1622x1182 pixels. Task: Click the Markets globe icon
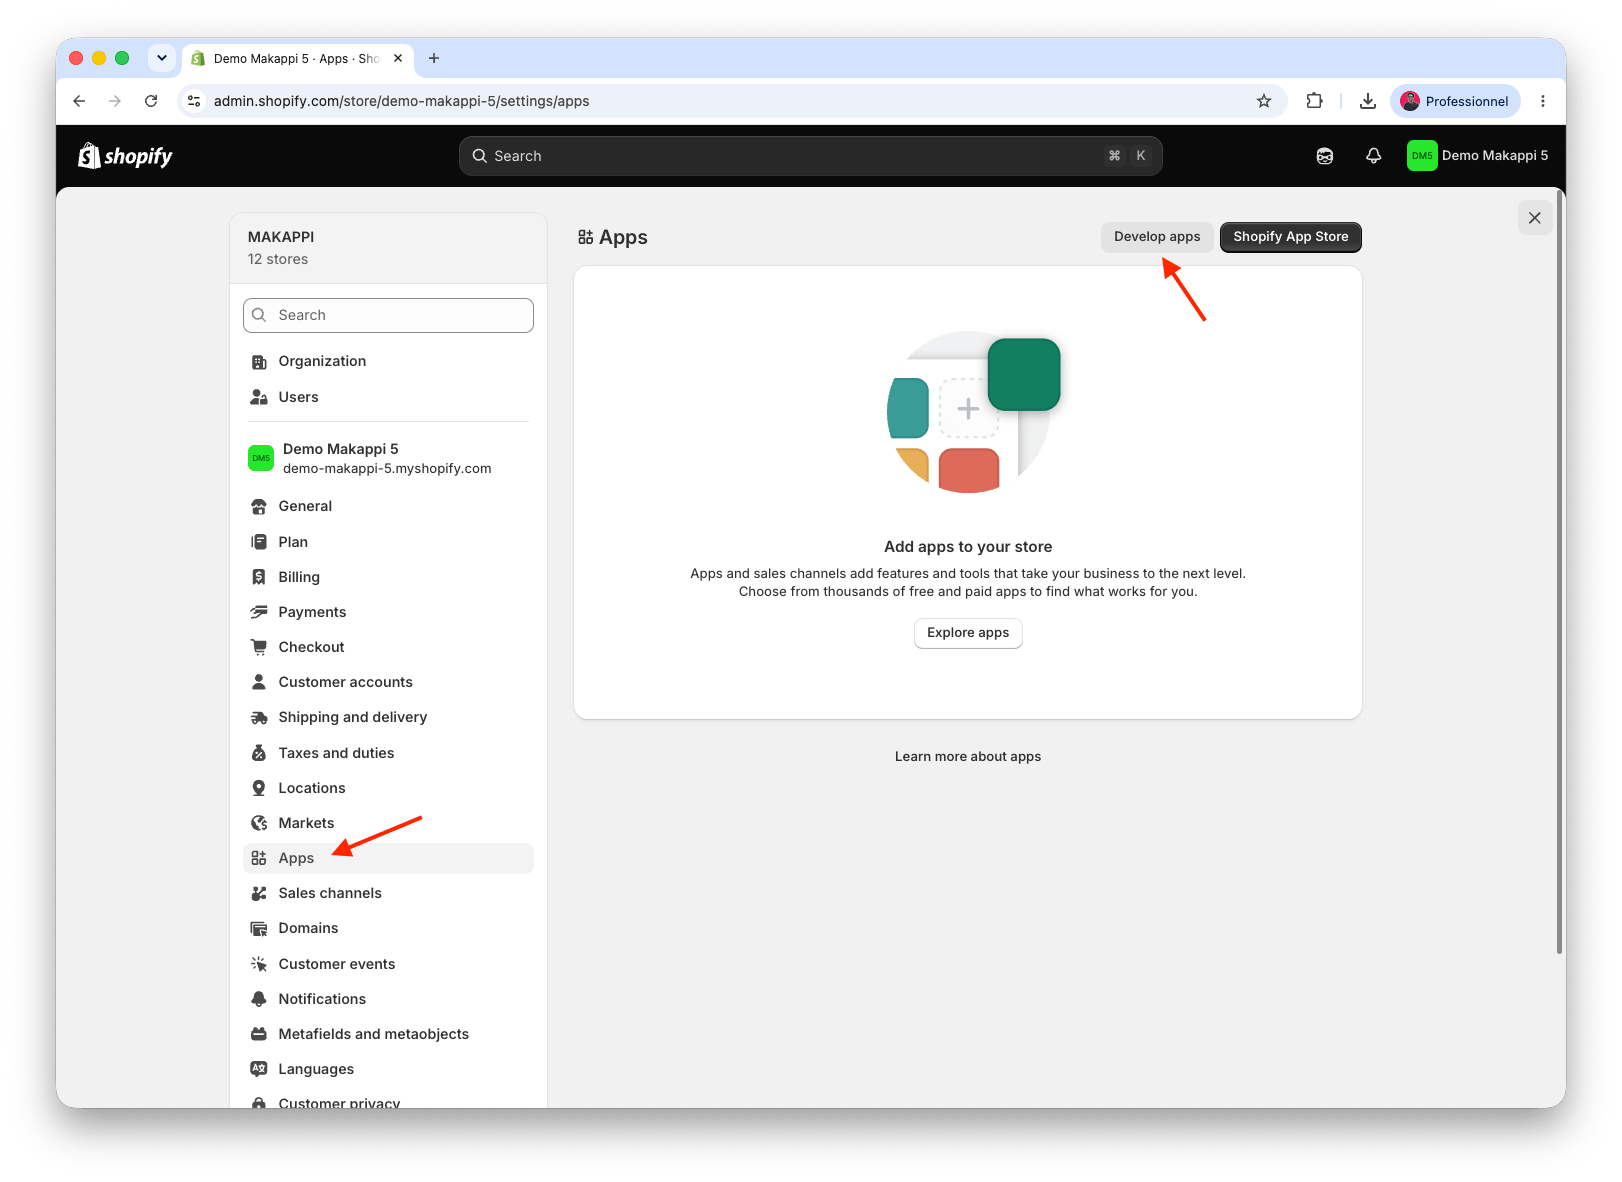tap(259, 823)
